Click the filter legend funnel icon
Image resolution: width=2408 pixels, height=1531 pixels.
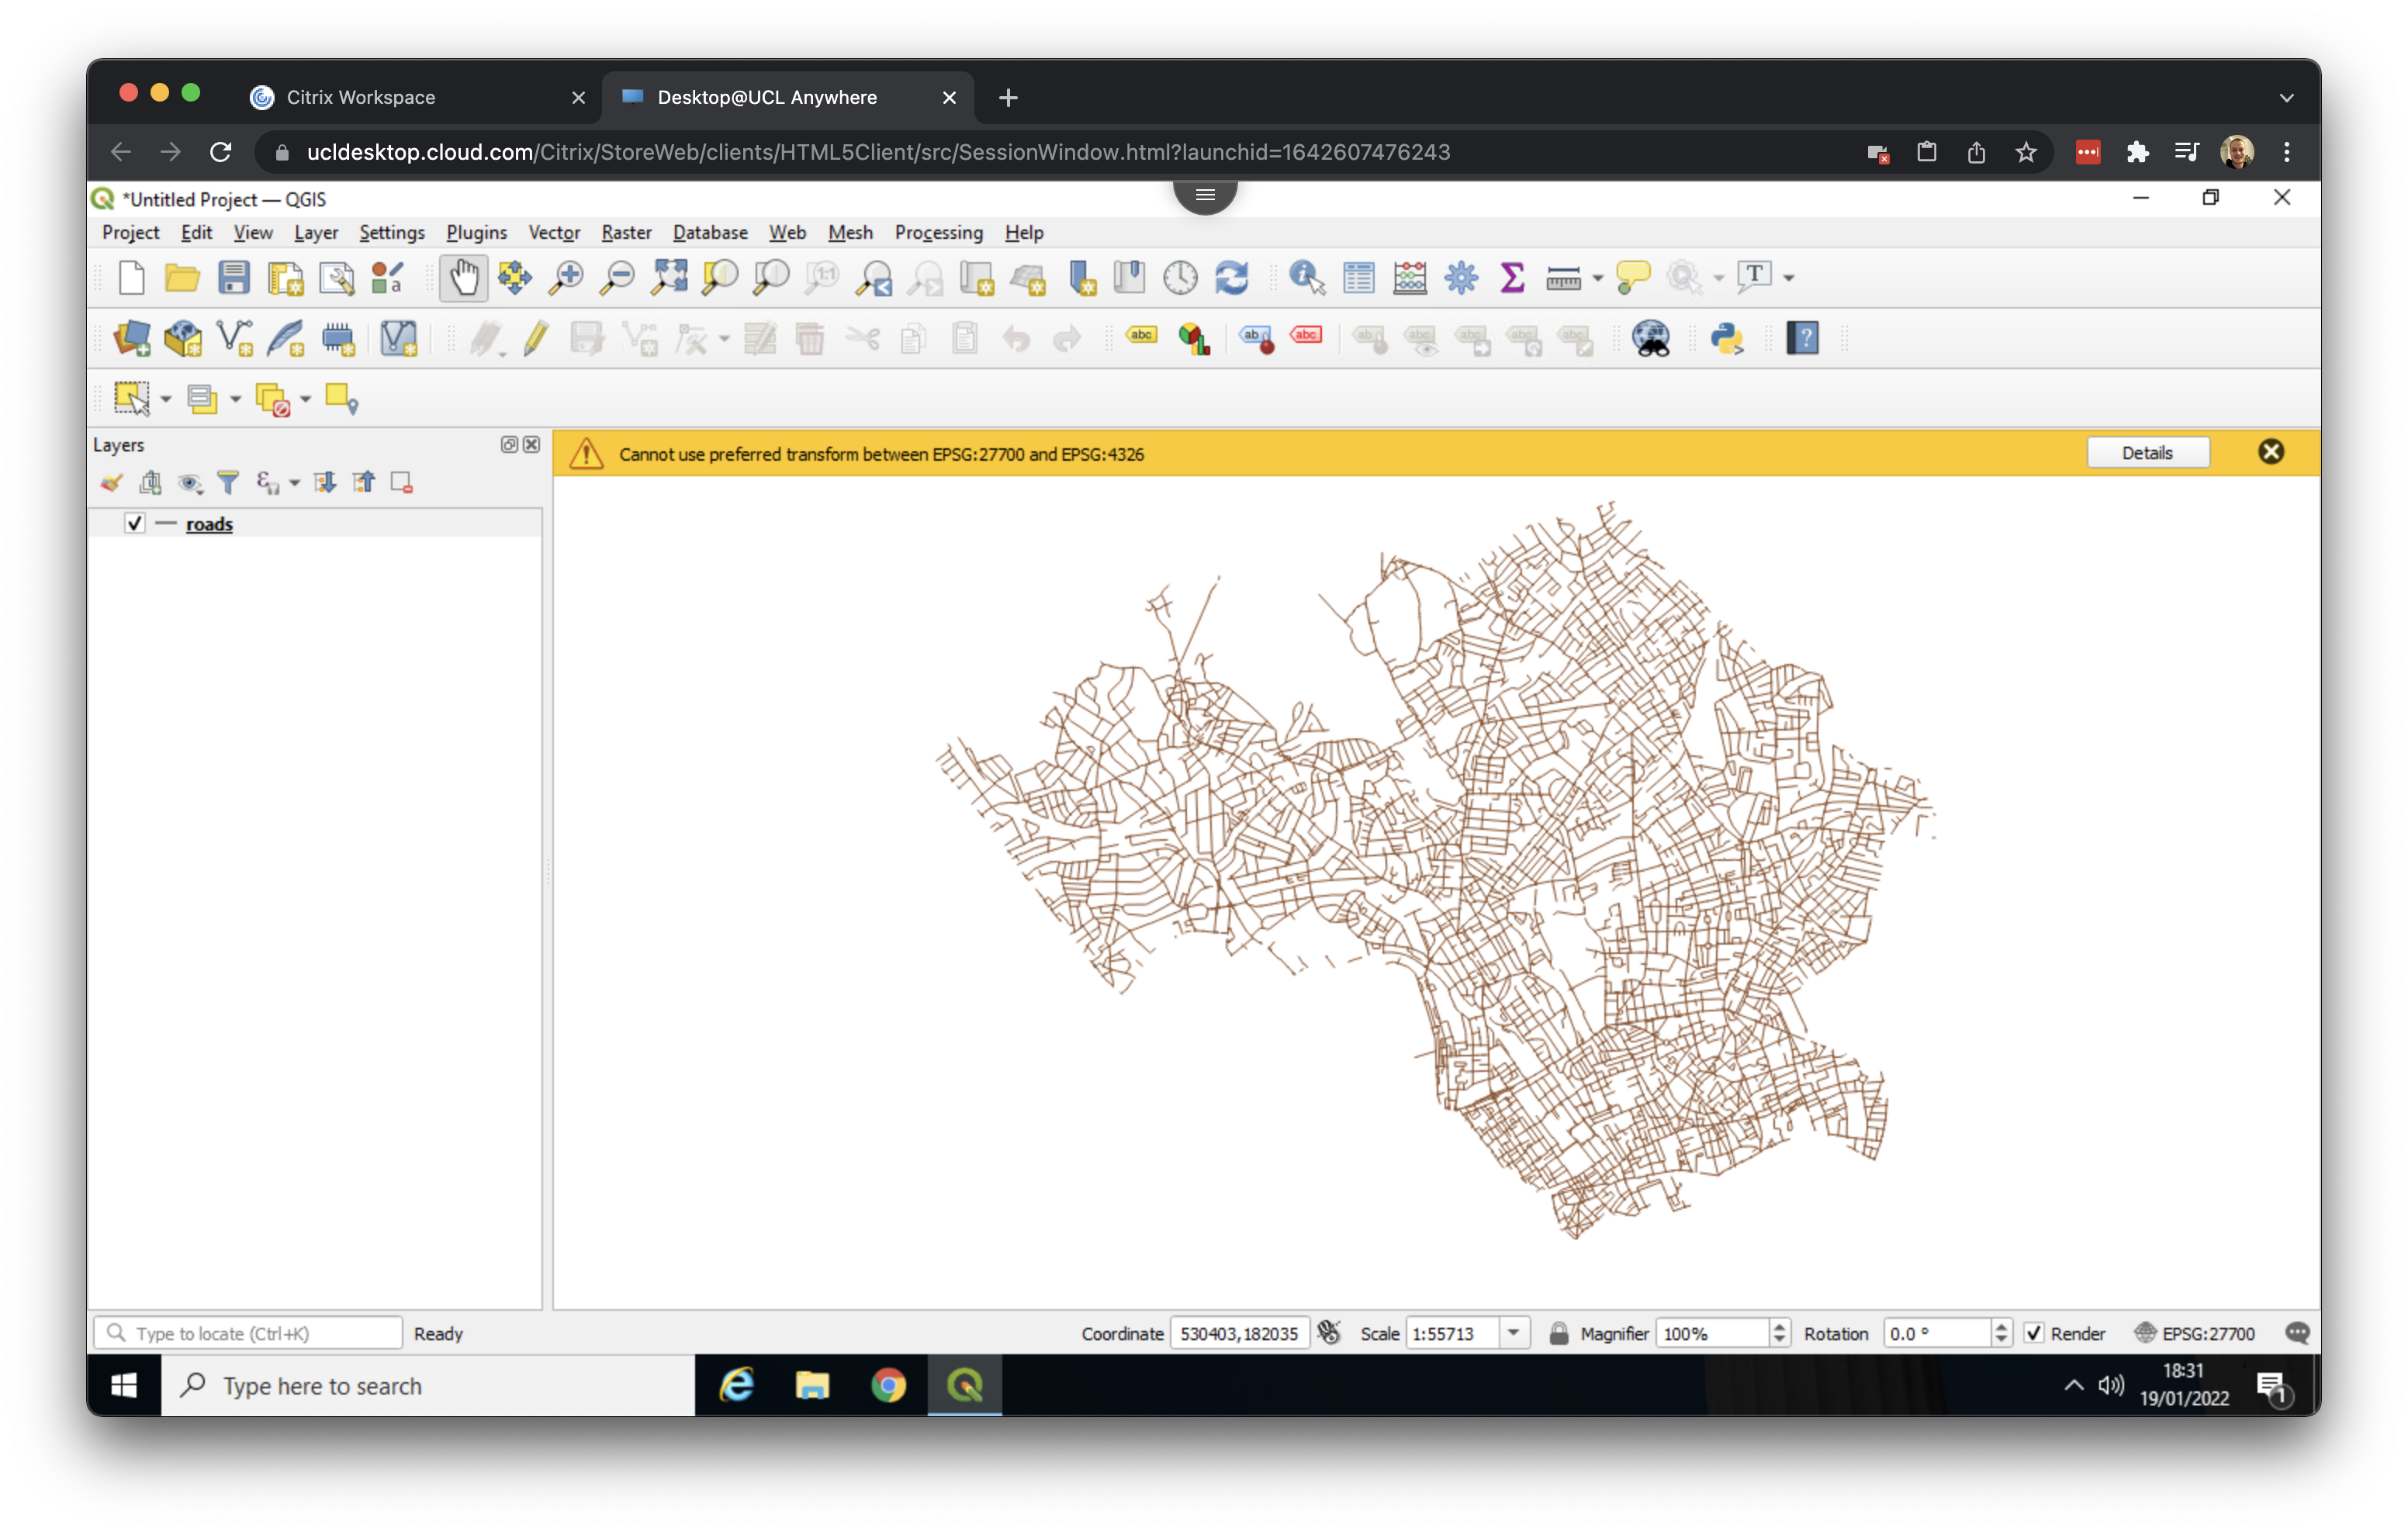click(228, 483)
